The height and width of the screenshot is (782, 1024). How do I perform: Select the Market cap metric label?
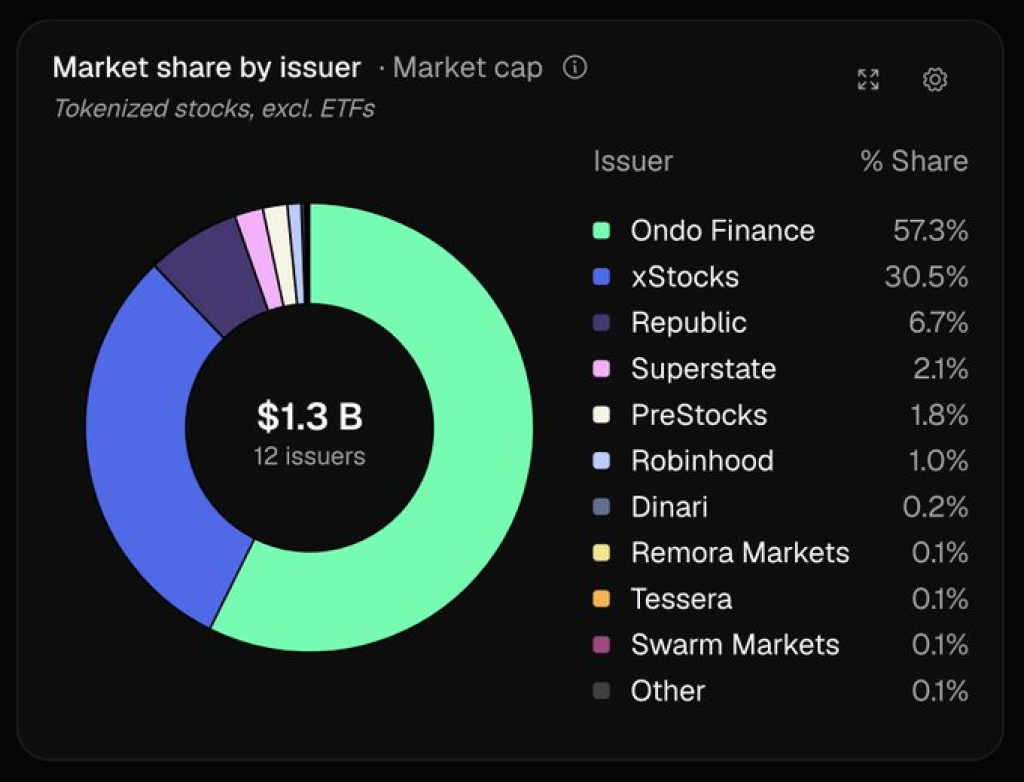tap(468, 67)
